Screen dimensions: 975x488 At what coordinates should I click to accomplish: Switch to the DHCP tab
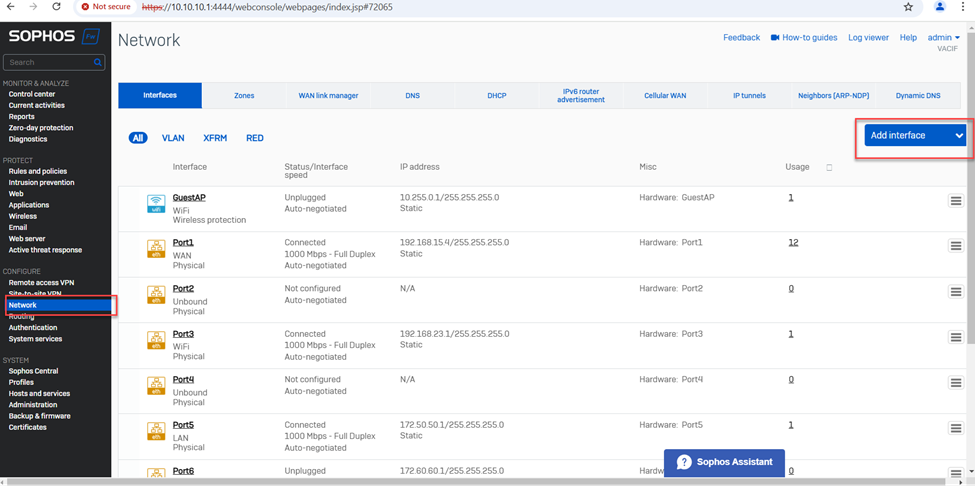point(497,96)
